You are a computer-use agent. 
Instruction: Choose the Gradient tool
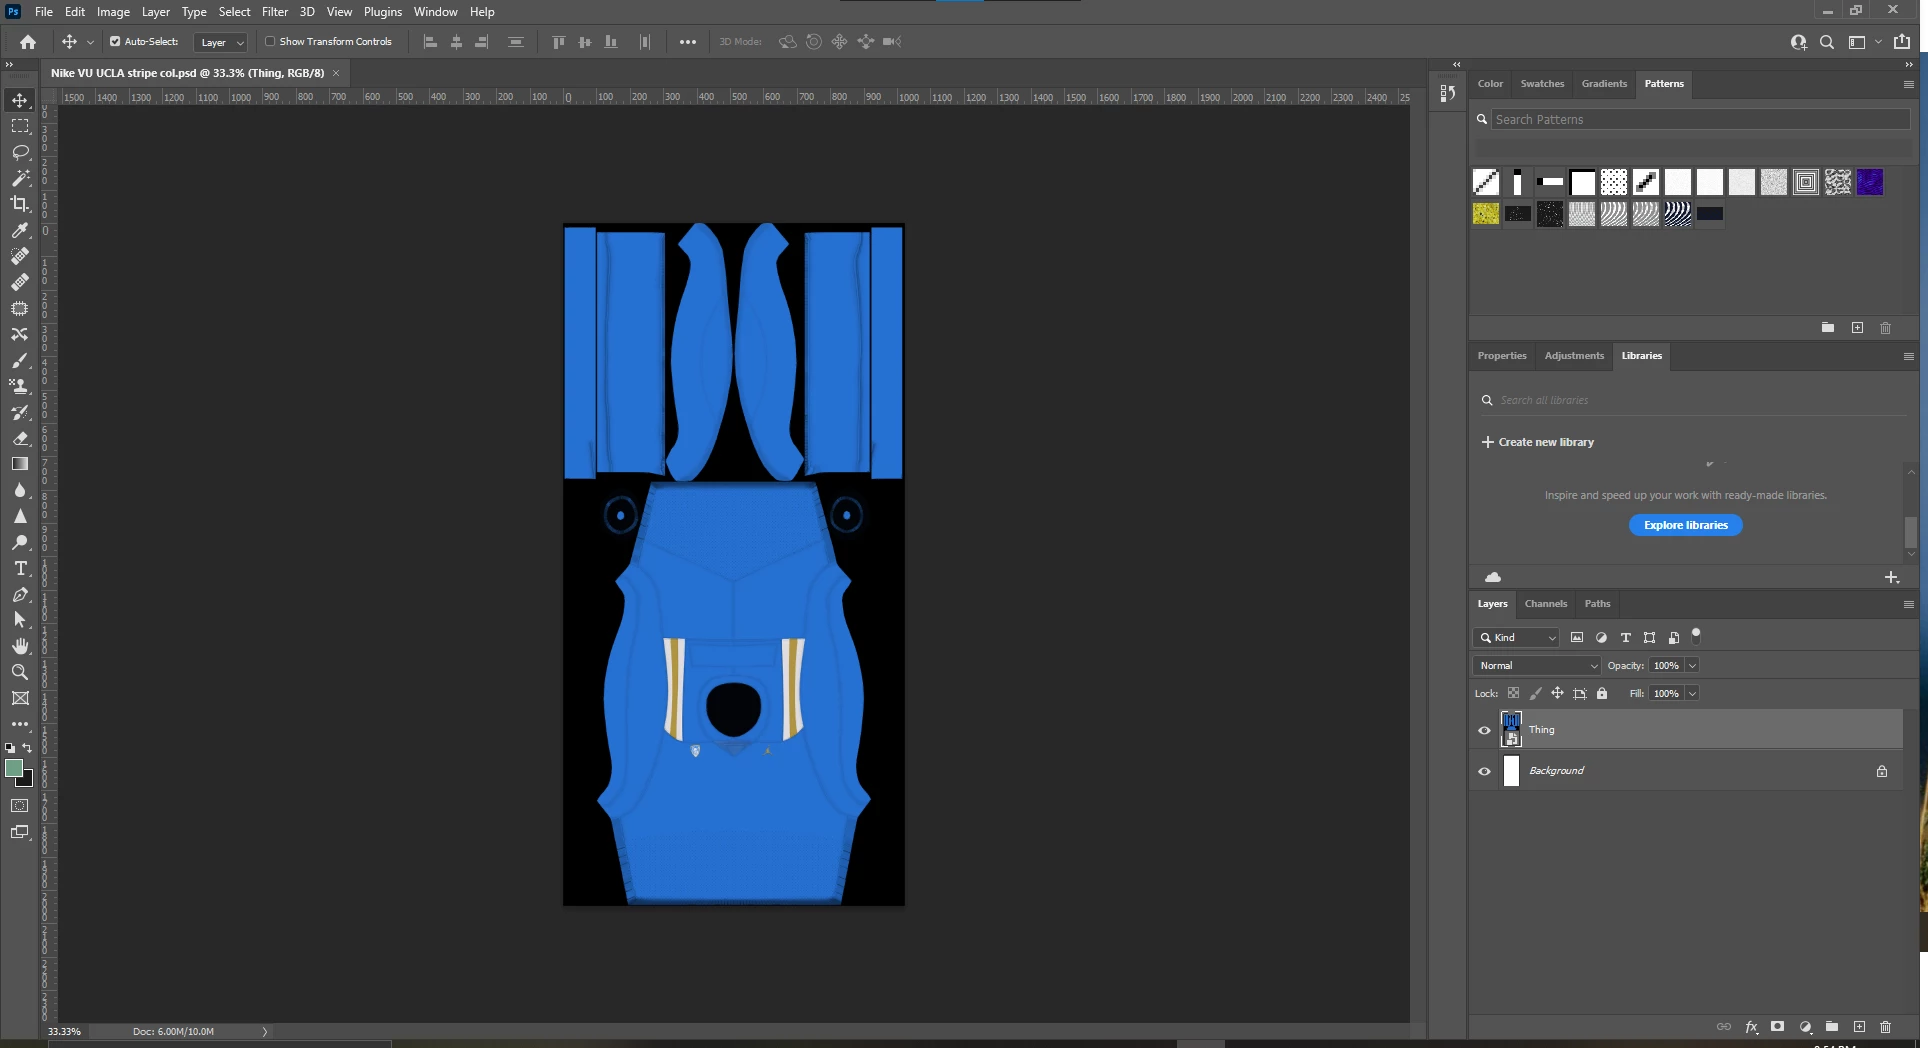[x=20, y=464]
